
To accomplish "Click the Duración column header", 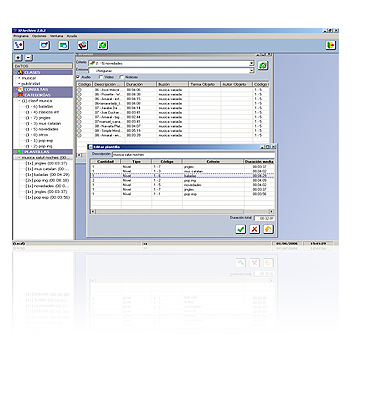I will (x=140, y=84).
